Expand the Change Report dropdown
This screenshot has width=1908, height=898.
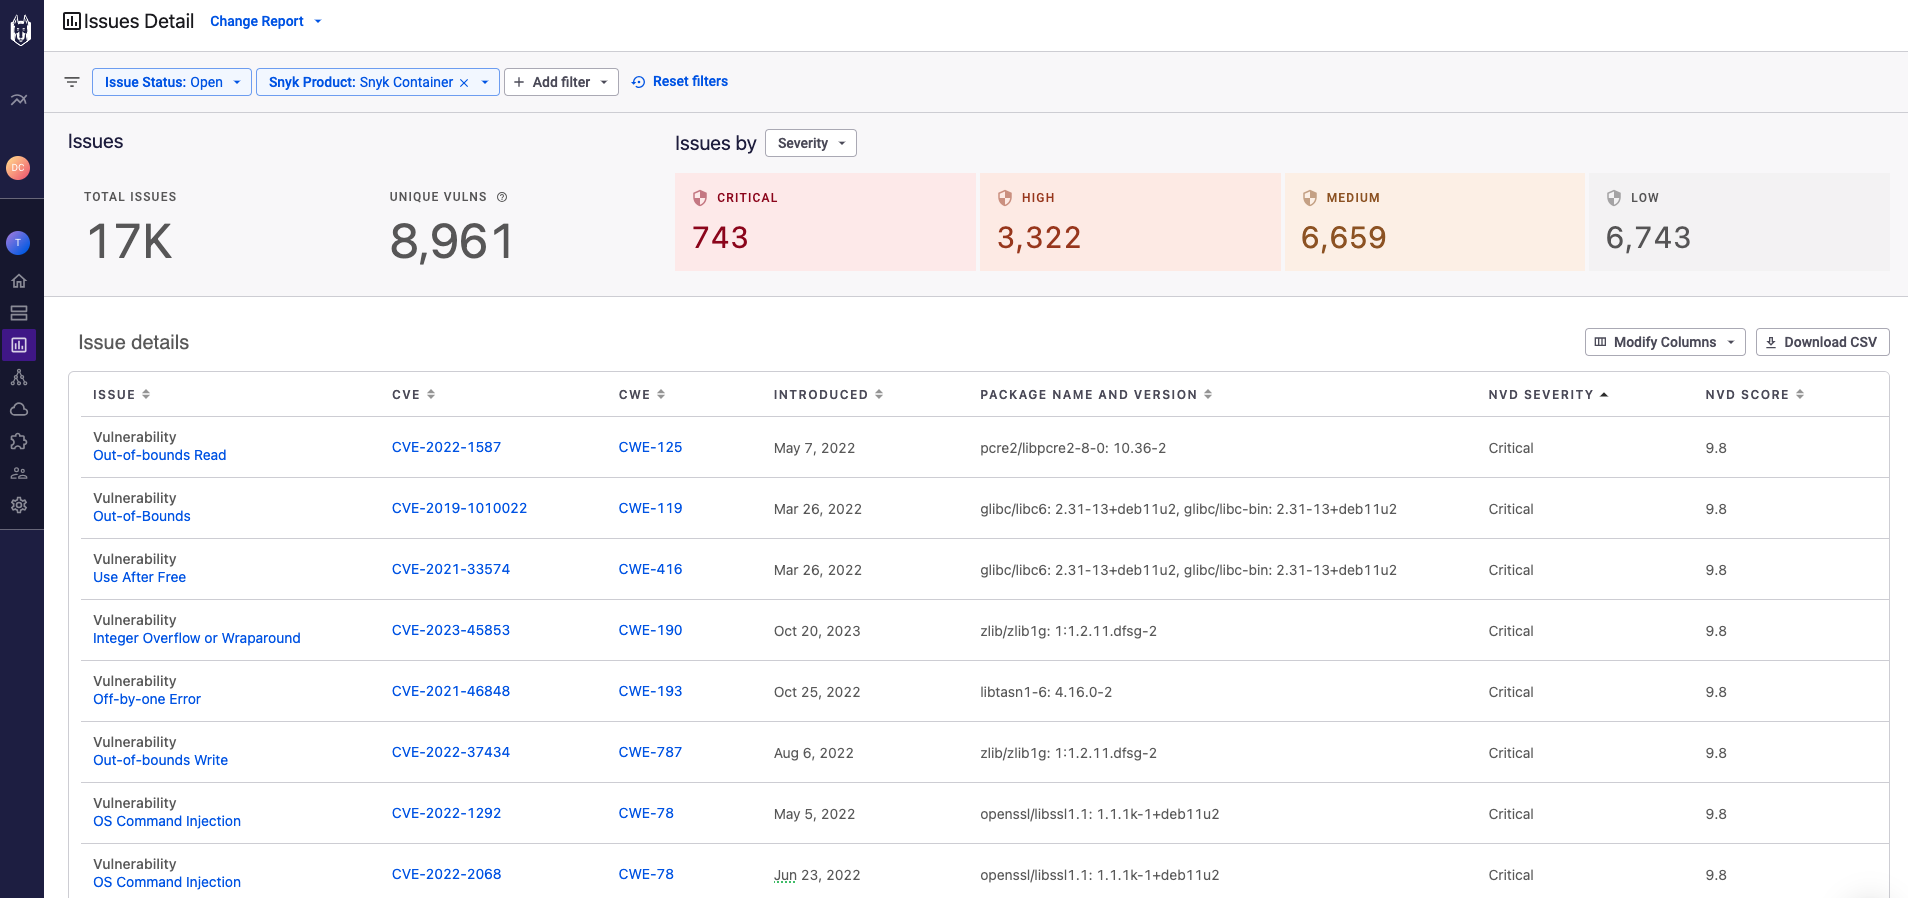tap(265, 21)
